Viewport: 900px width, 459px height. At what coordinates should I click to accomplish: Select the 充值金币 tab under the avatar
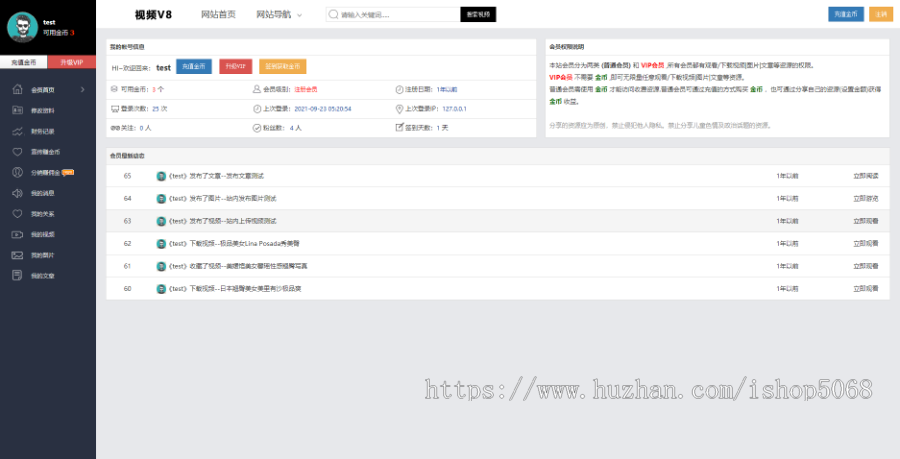coord(24,62)
